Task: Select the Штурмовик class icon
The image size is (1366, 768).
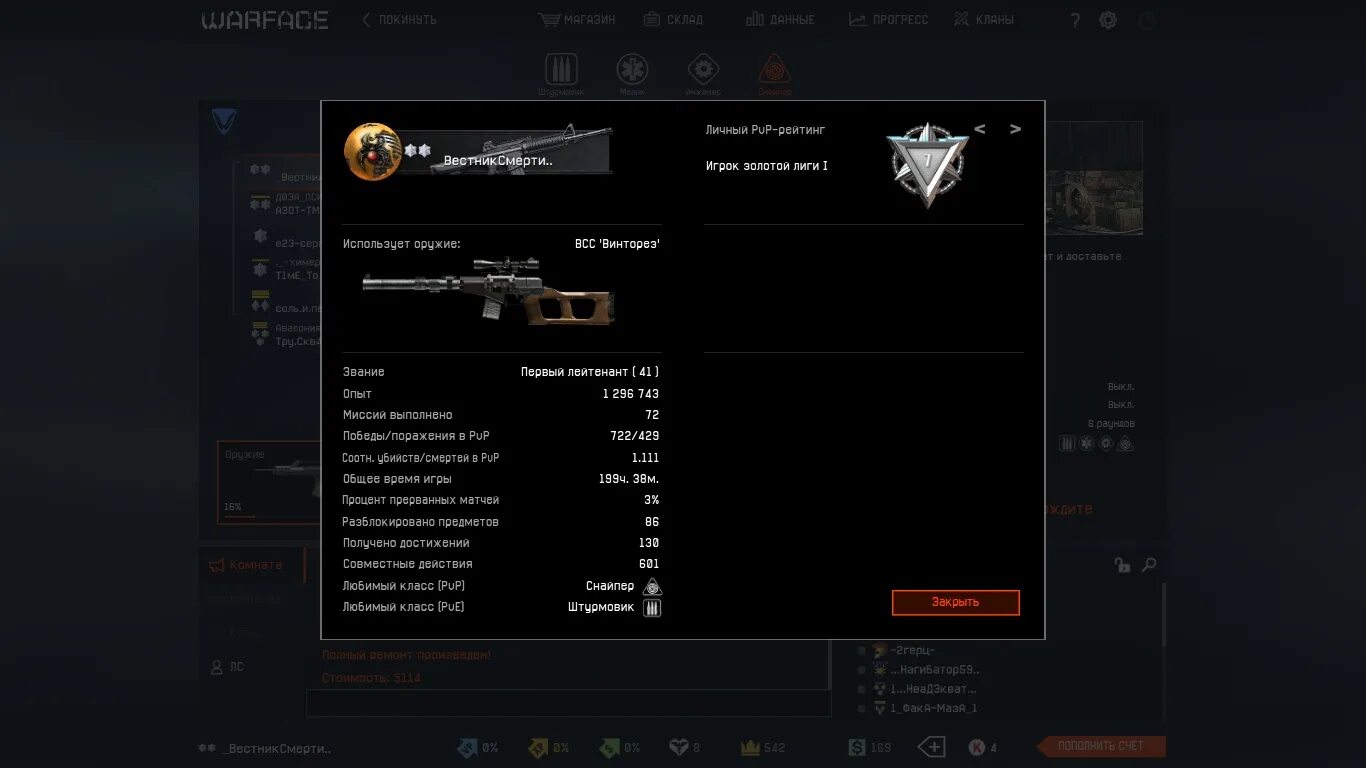Action: click(x=561, y=70)
